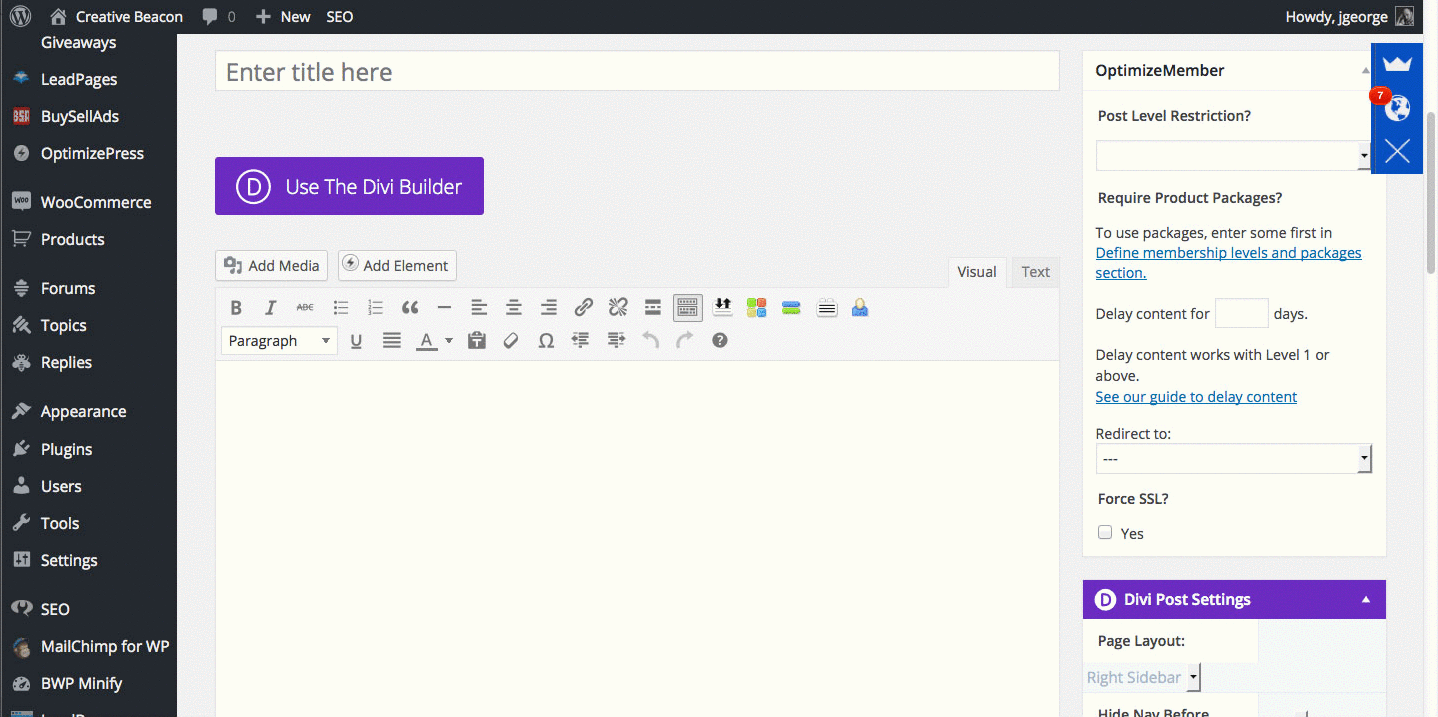Open the Redirect to dropdown
This screenshot has height=717, width=1438.
tap(1363, 459)
